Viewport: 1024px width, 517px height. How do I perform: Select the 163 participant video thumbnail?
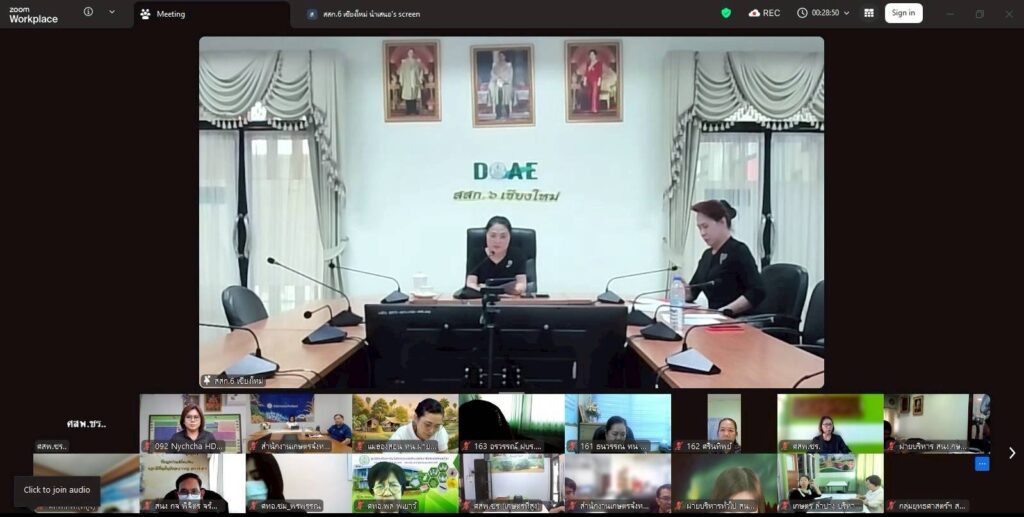point(511,422)
